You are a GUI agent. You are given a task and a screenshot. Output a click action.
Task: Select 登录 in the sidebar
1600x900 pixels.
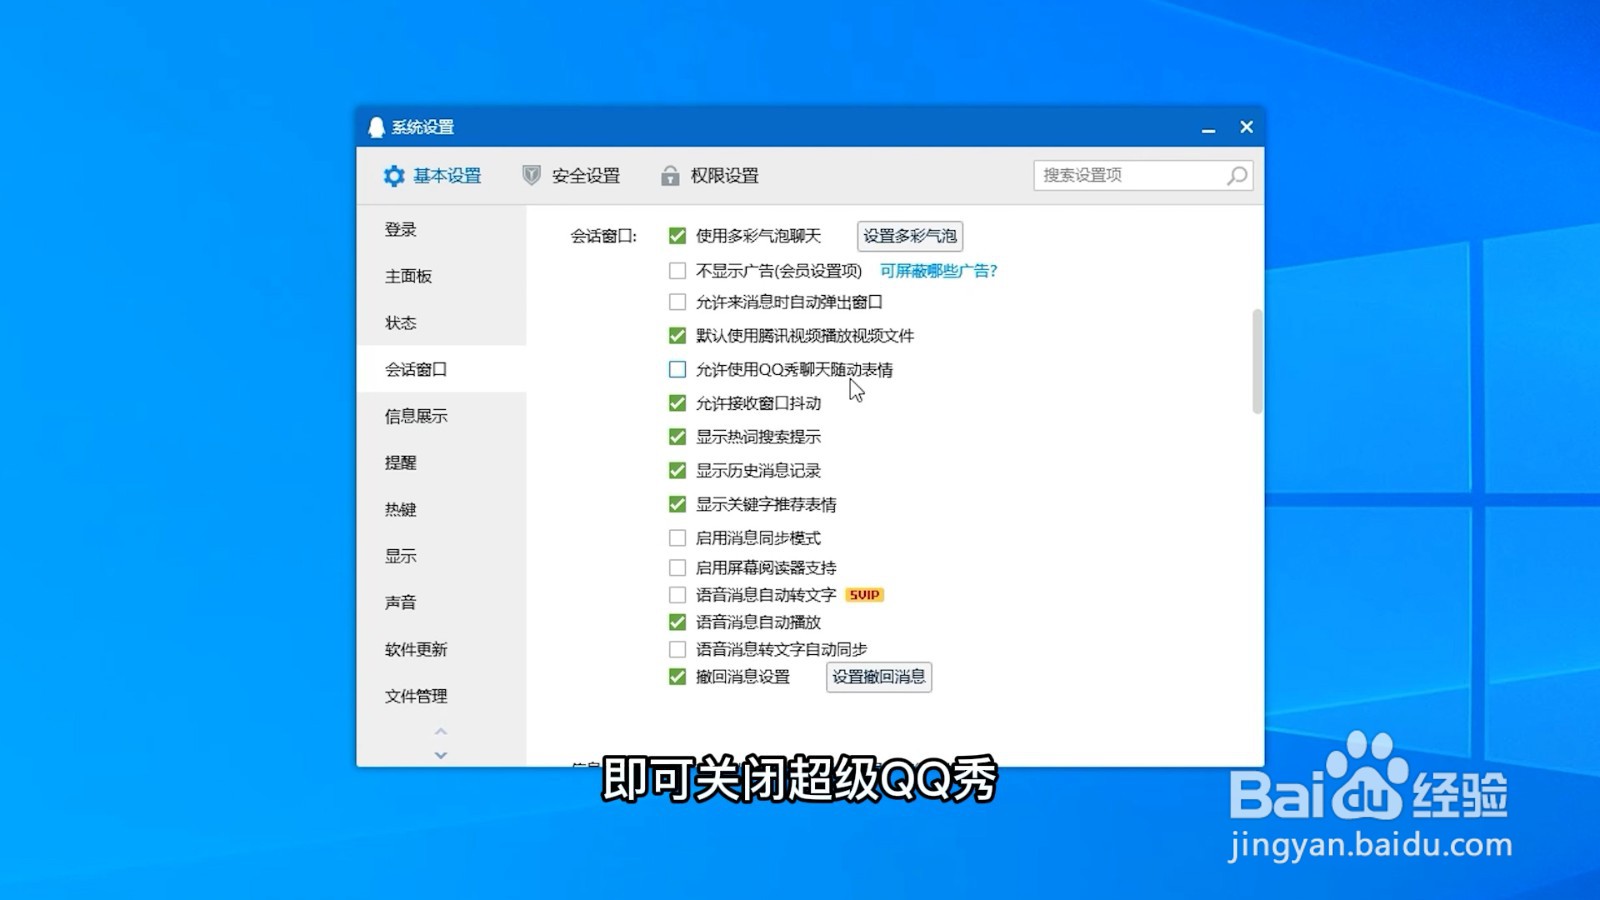click(x=441, y=229)
